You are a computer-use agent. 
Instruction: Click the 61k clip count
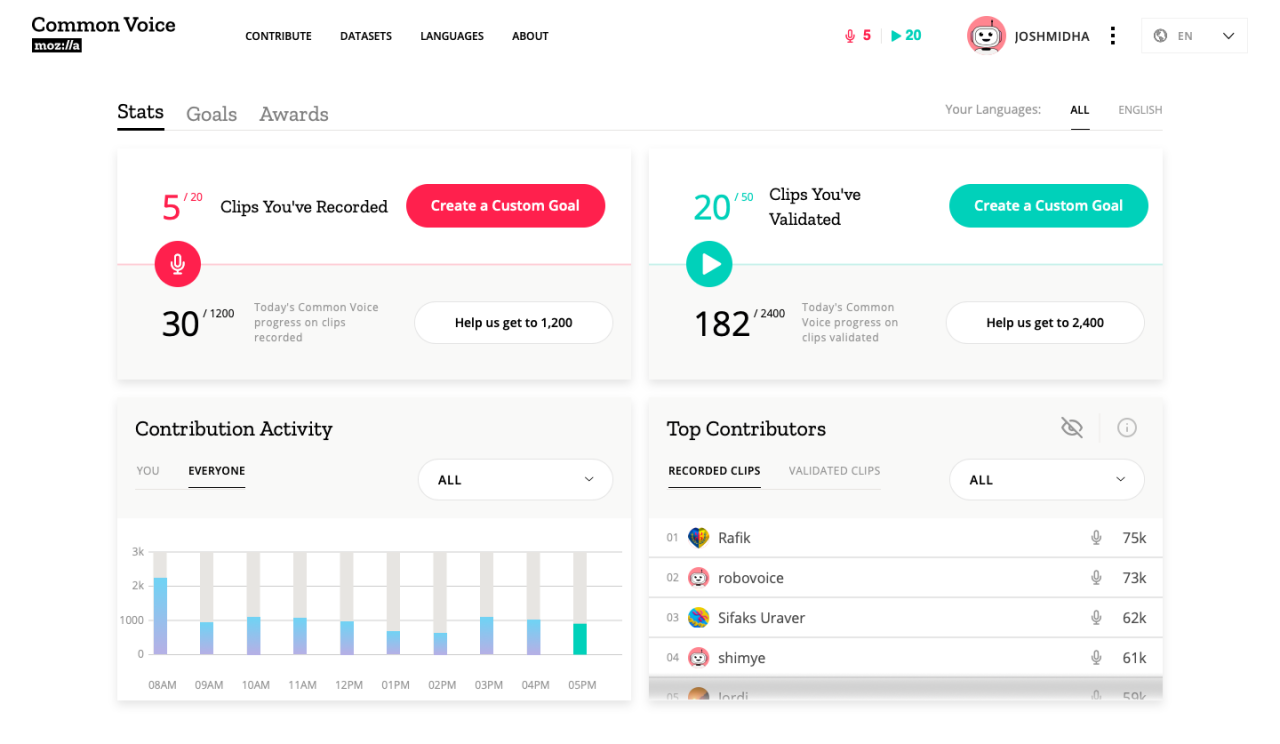coord(1134,658)
